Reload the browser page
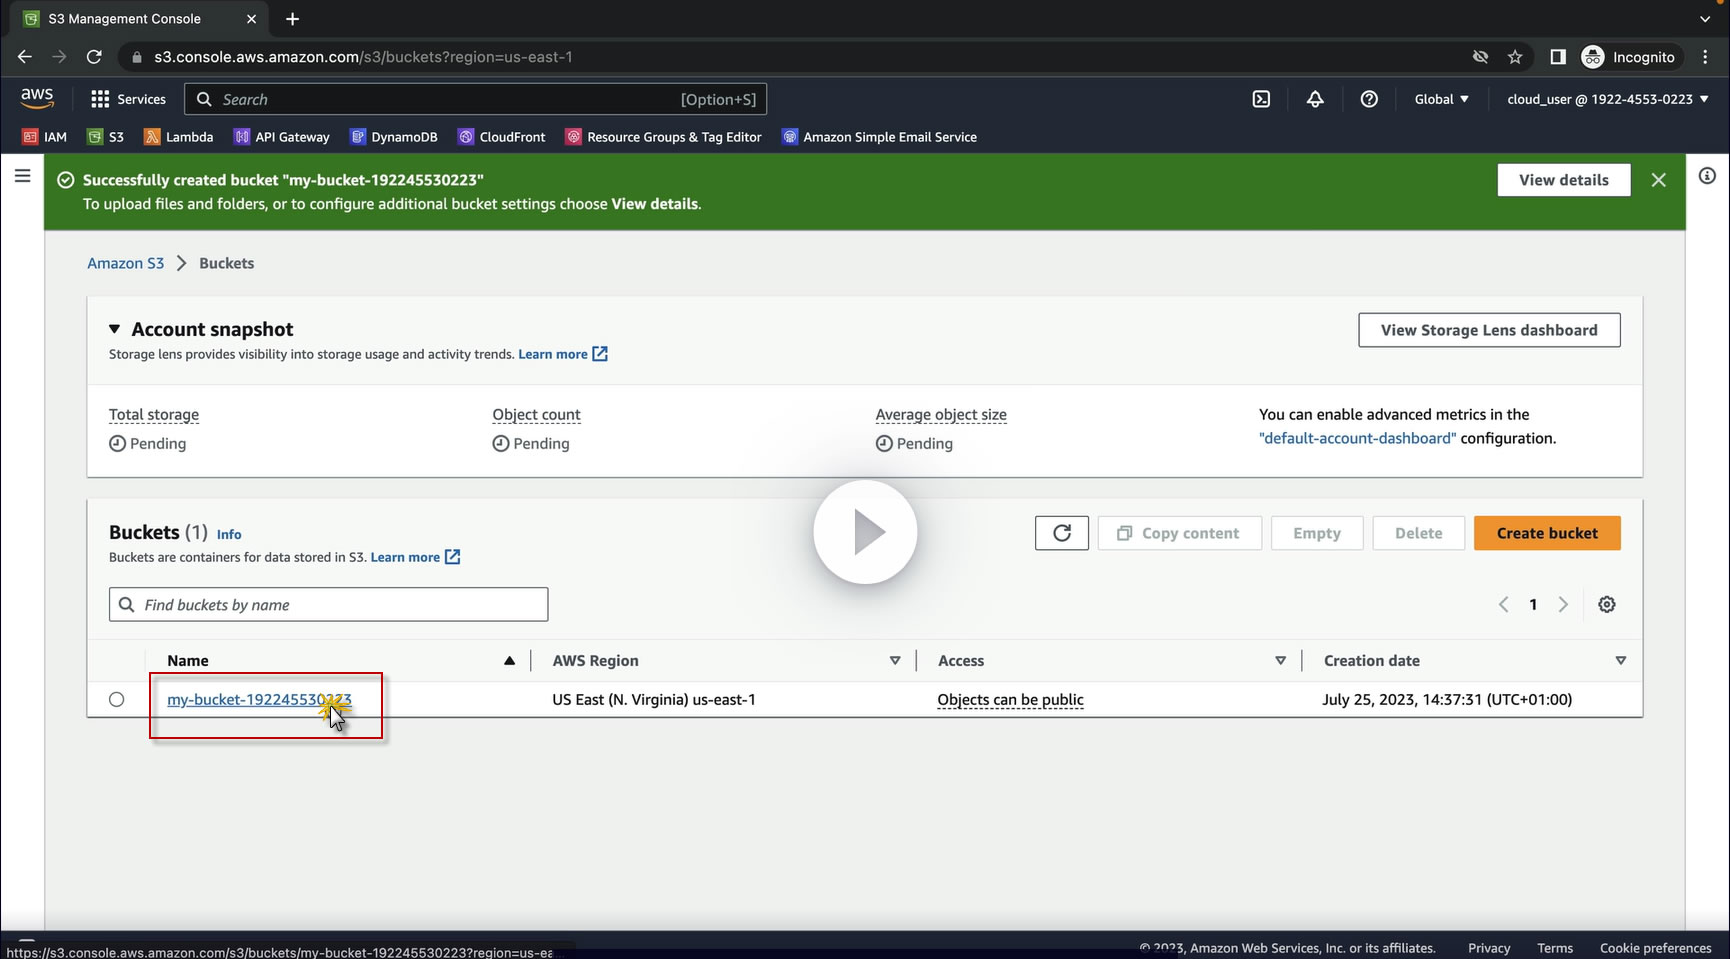 94,57
